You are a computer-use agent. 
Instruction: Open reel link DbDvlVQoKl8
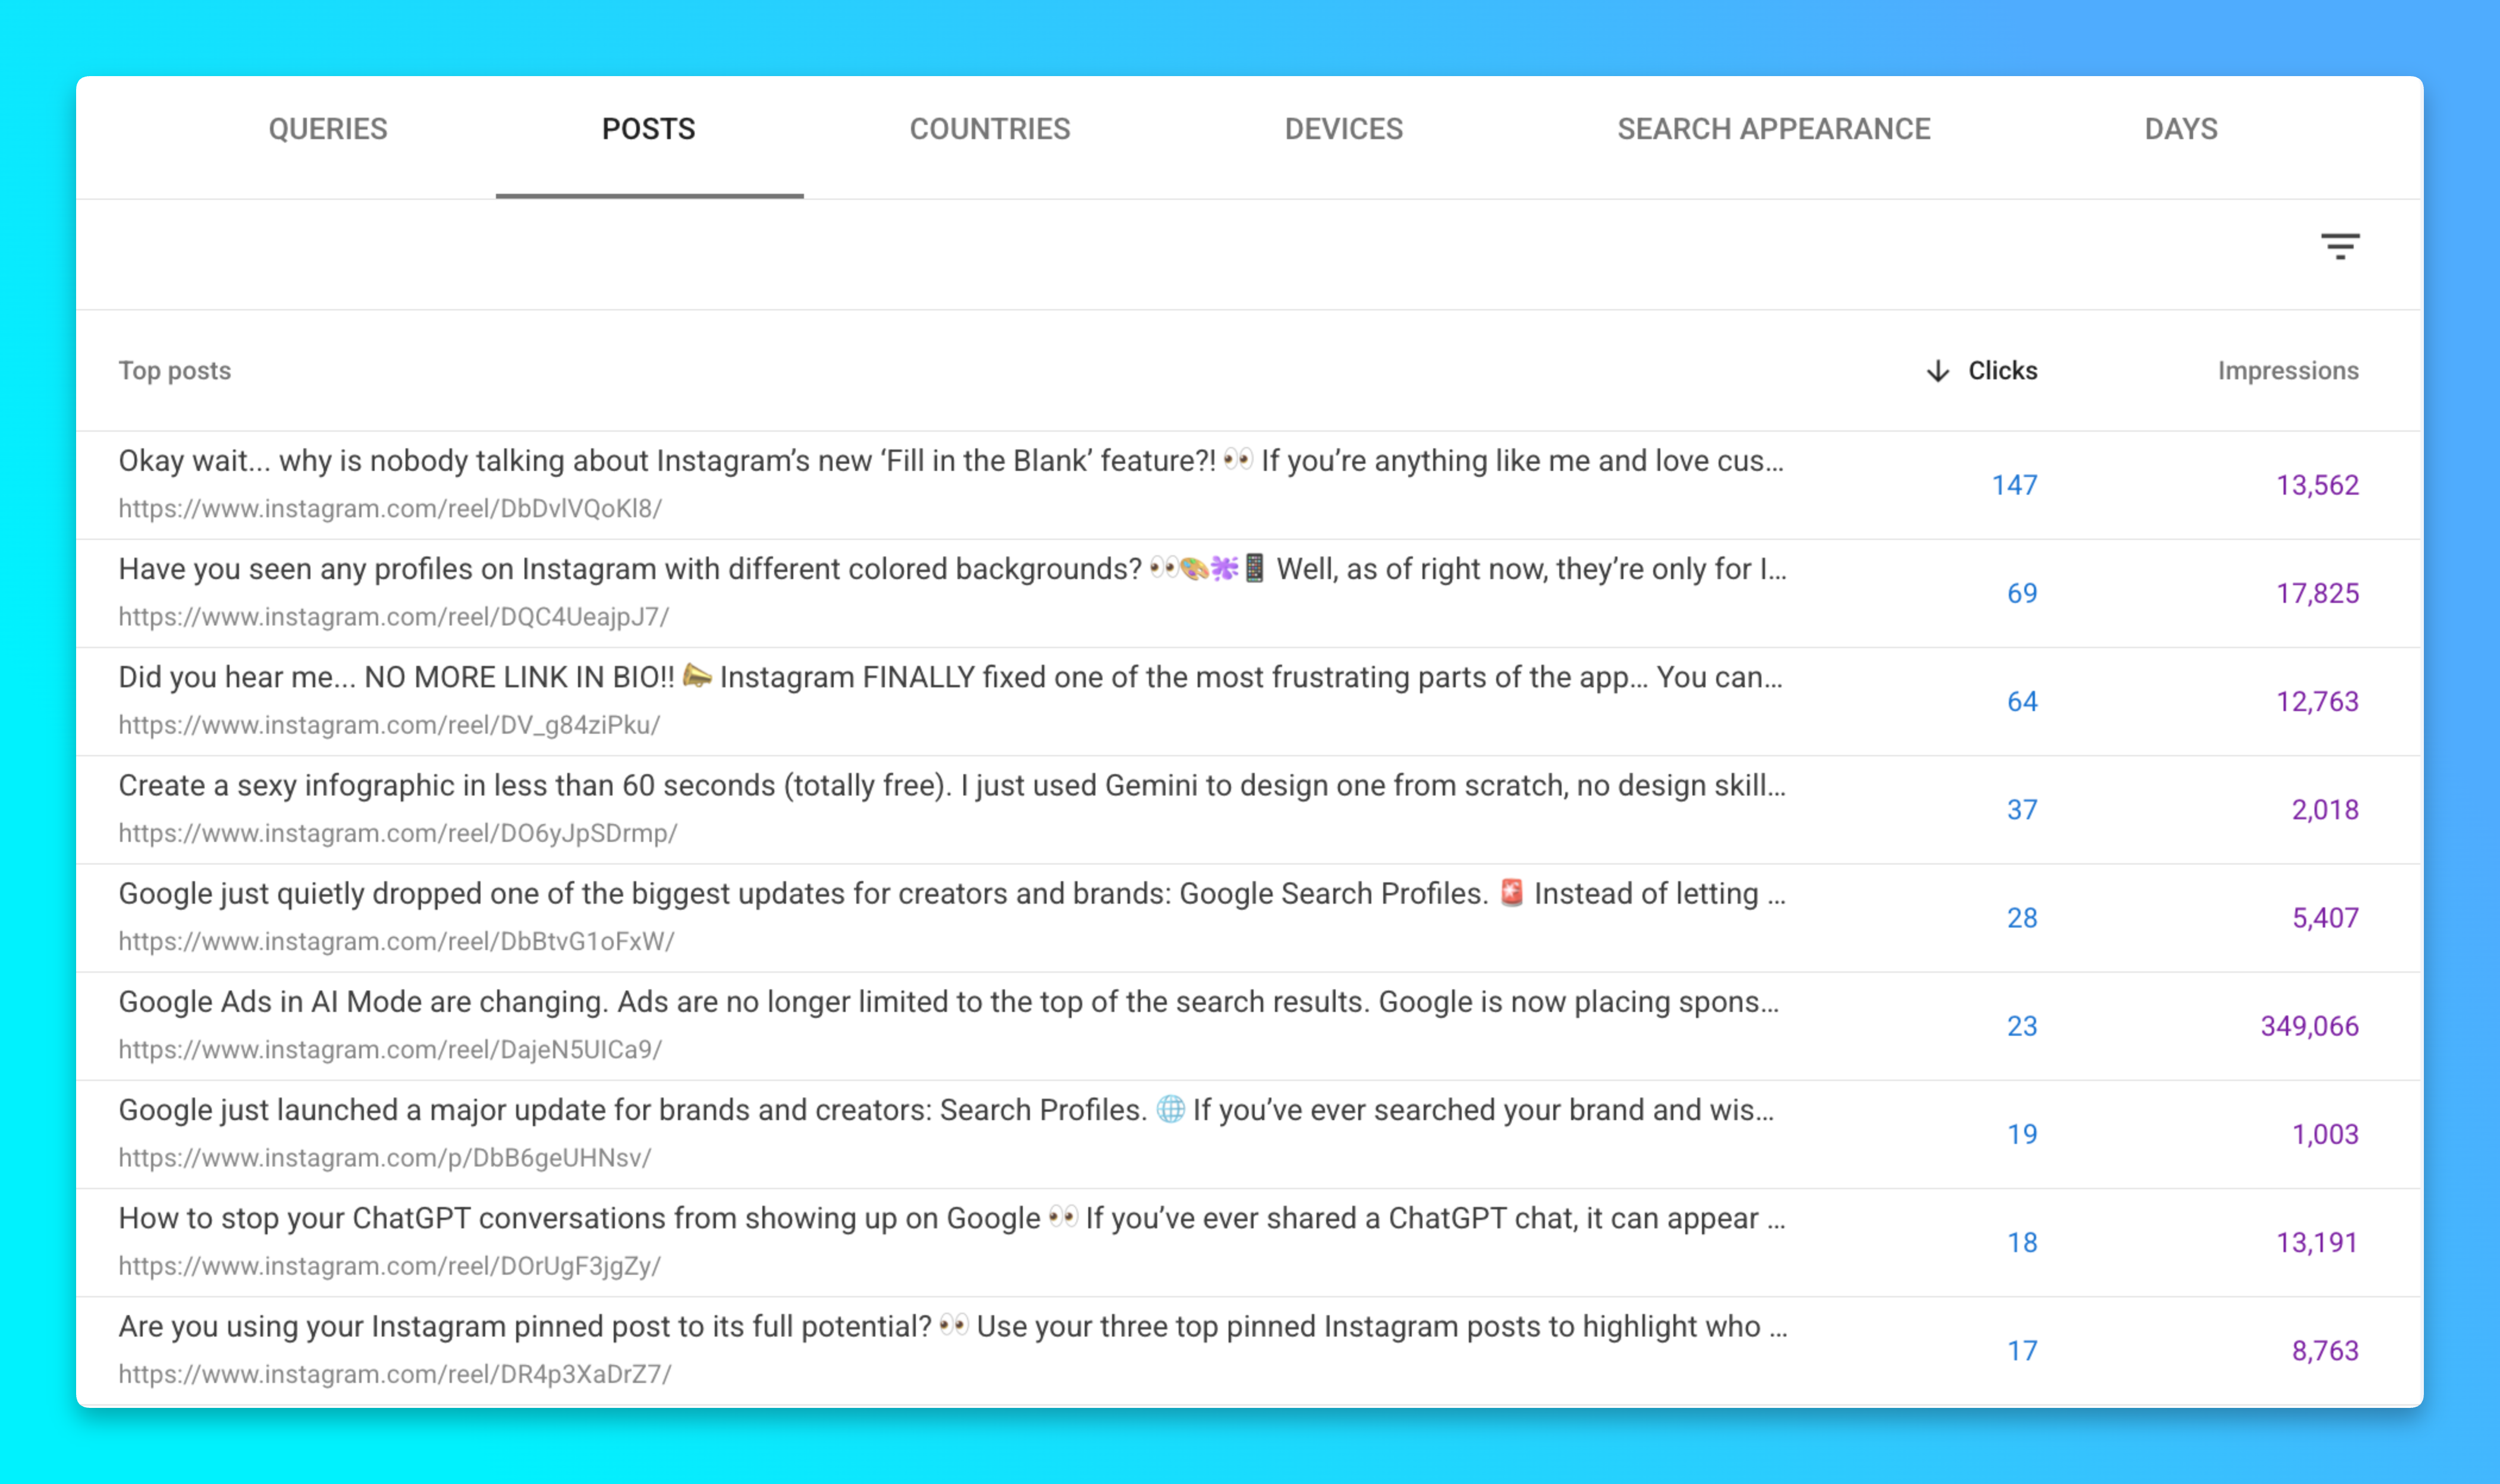click(x=390, y=508)
